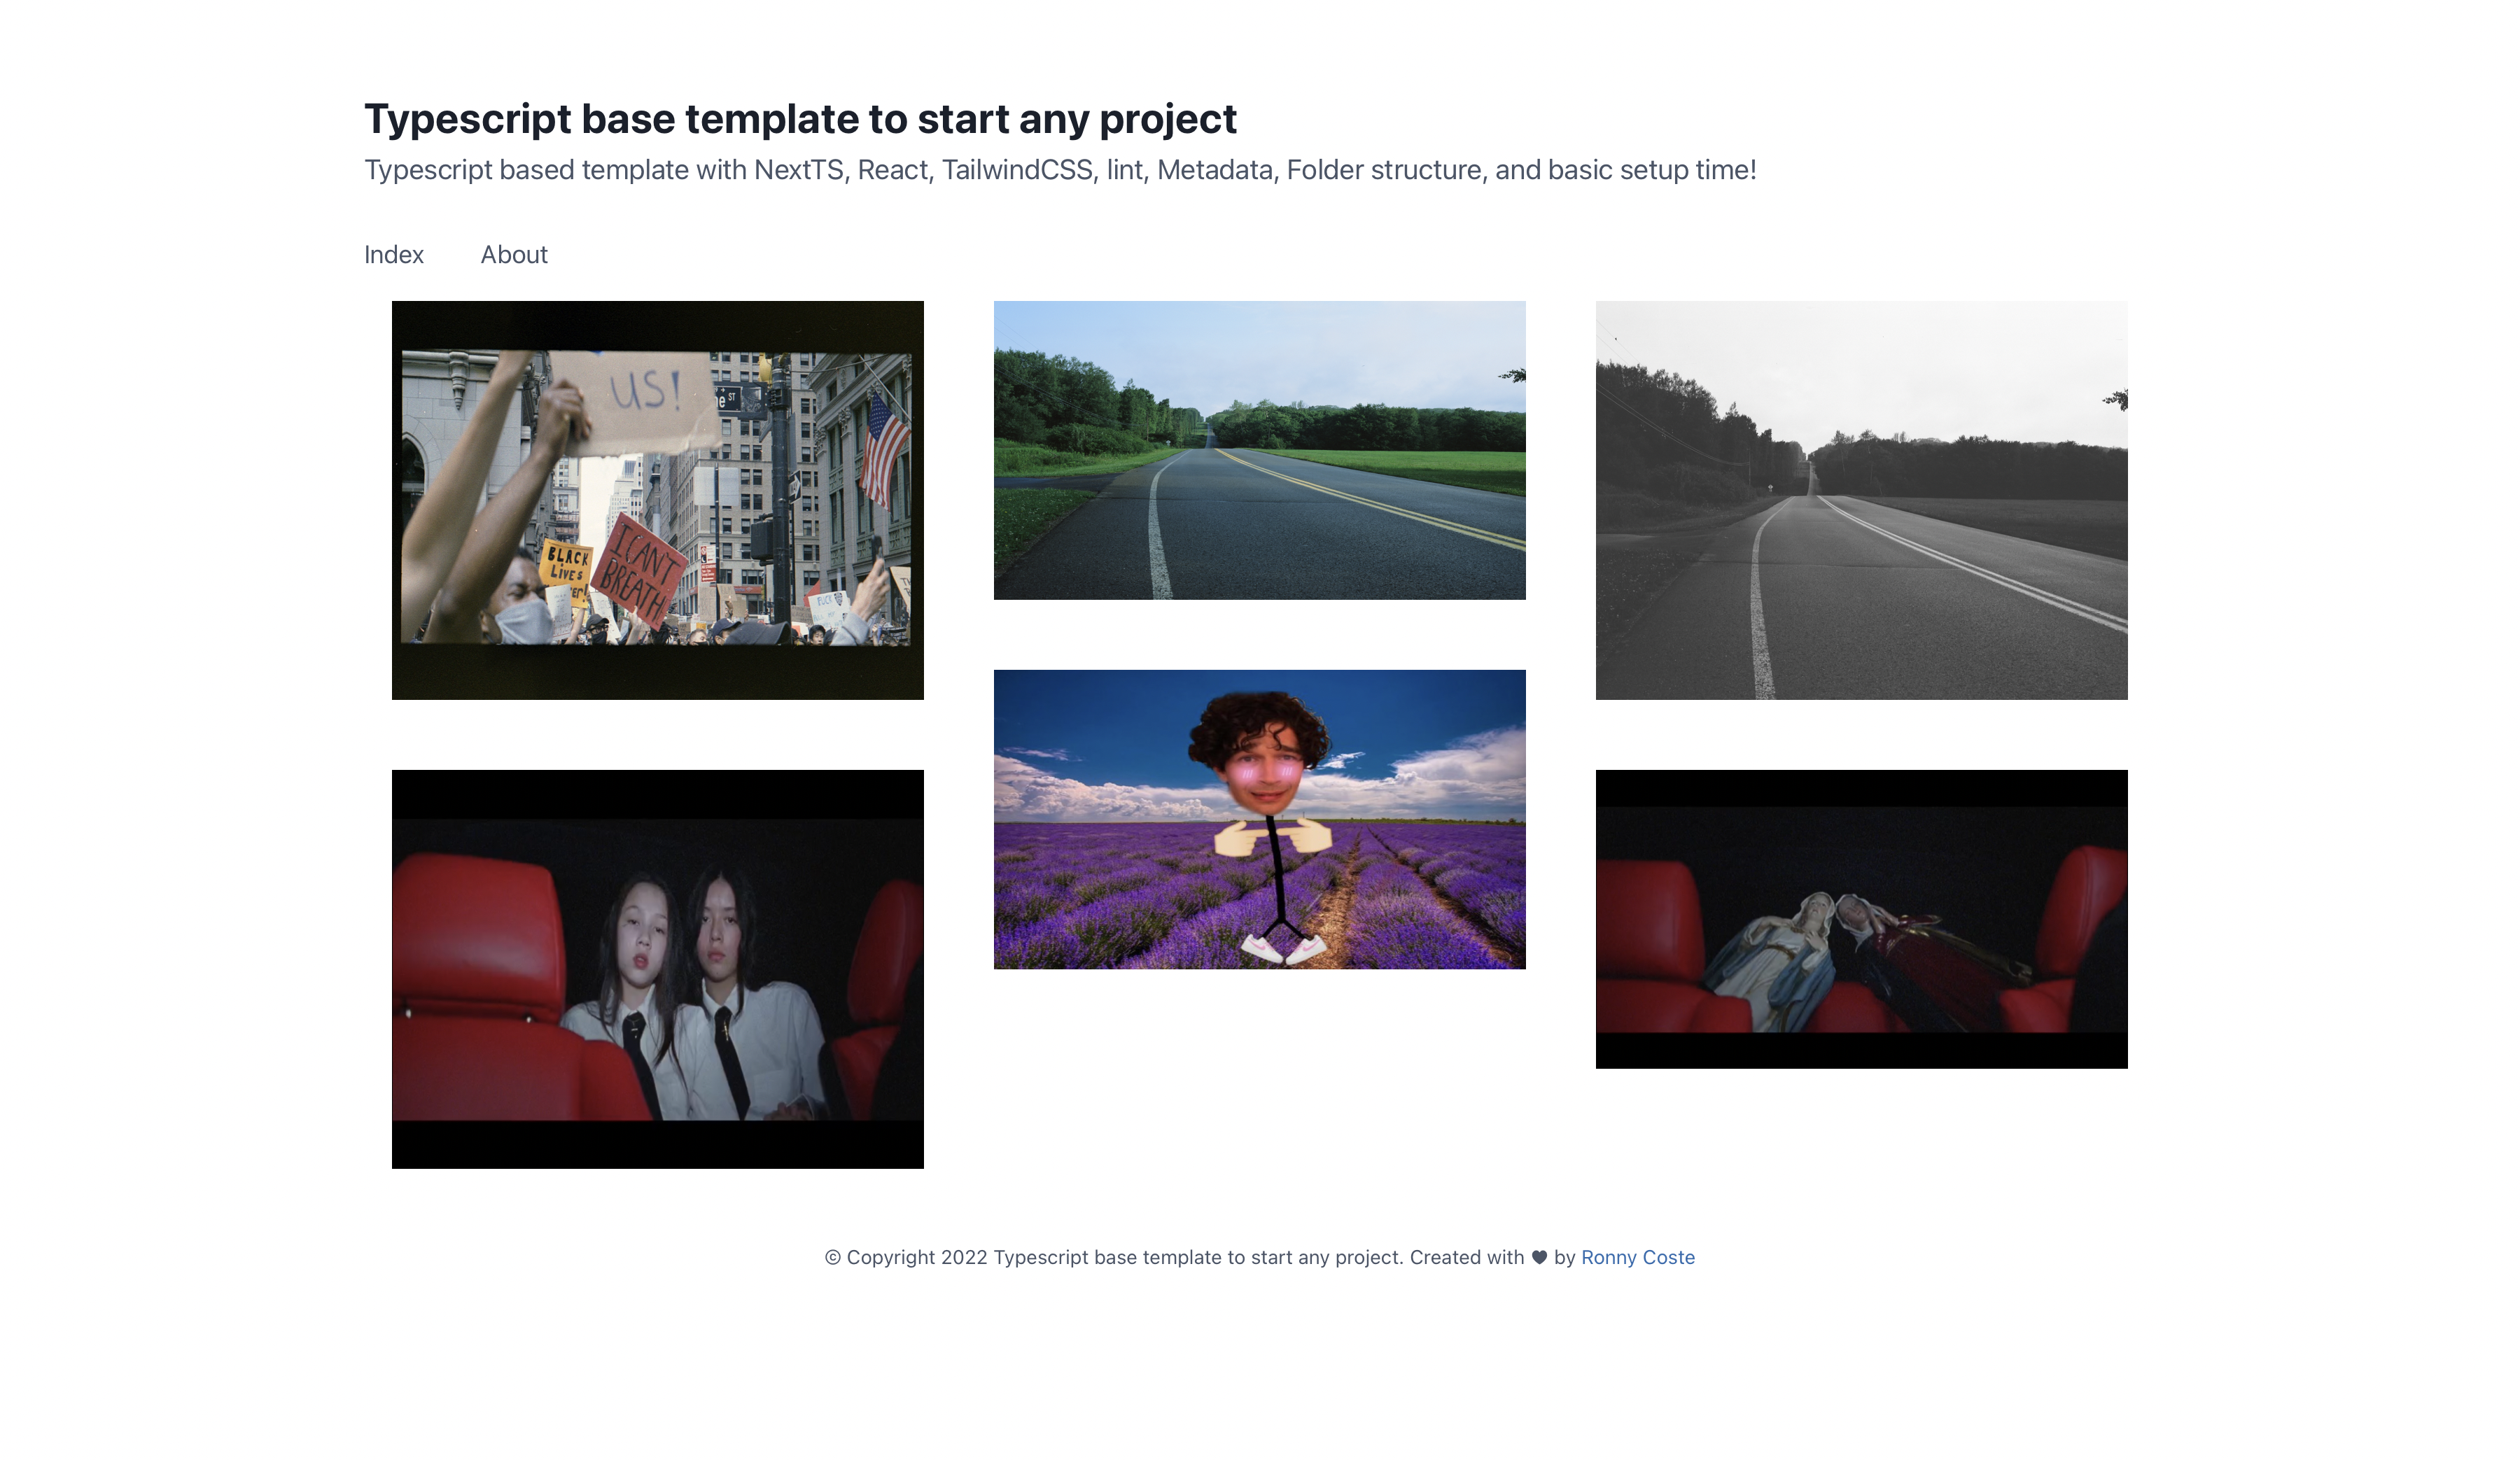
Task: Open the About navigation link
Action: click(x=513, y=255)
